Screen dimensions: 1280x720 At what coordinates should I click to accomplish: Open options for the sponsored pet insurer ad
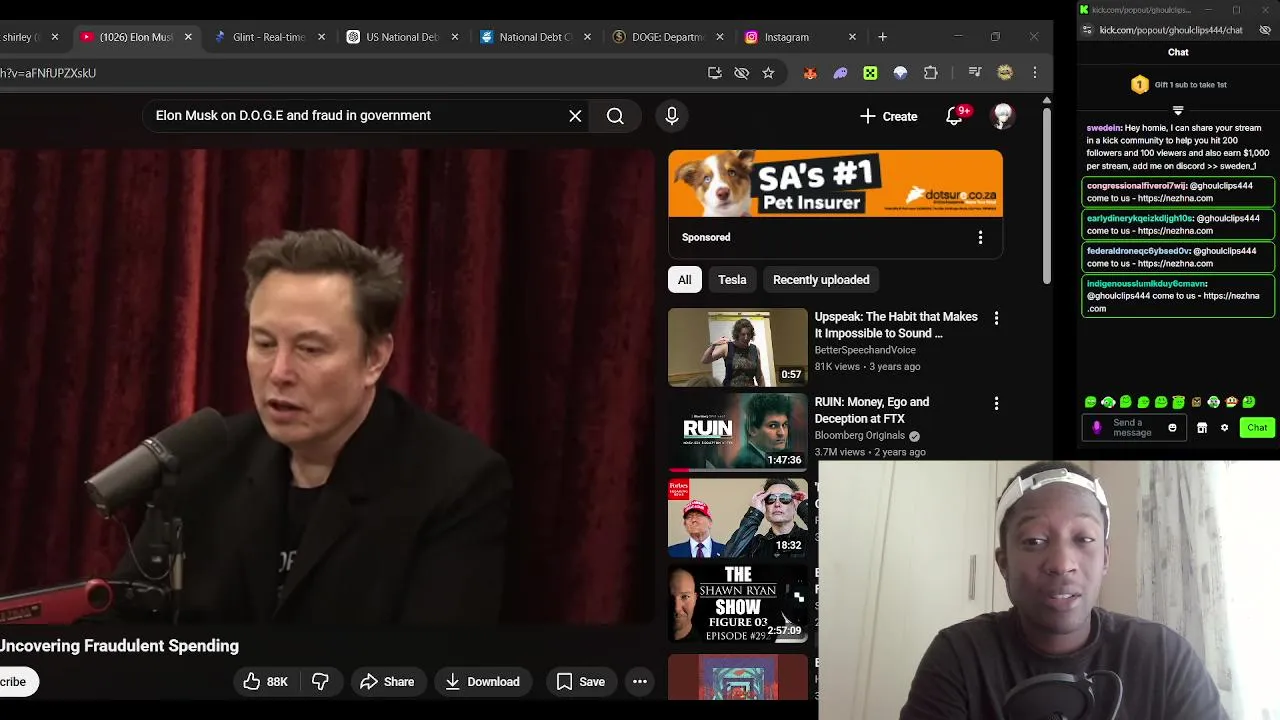(x=980, y=238)
